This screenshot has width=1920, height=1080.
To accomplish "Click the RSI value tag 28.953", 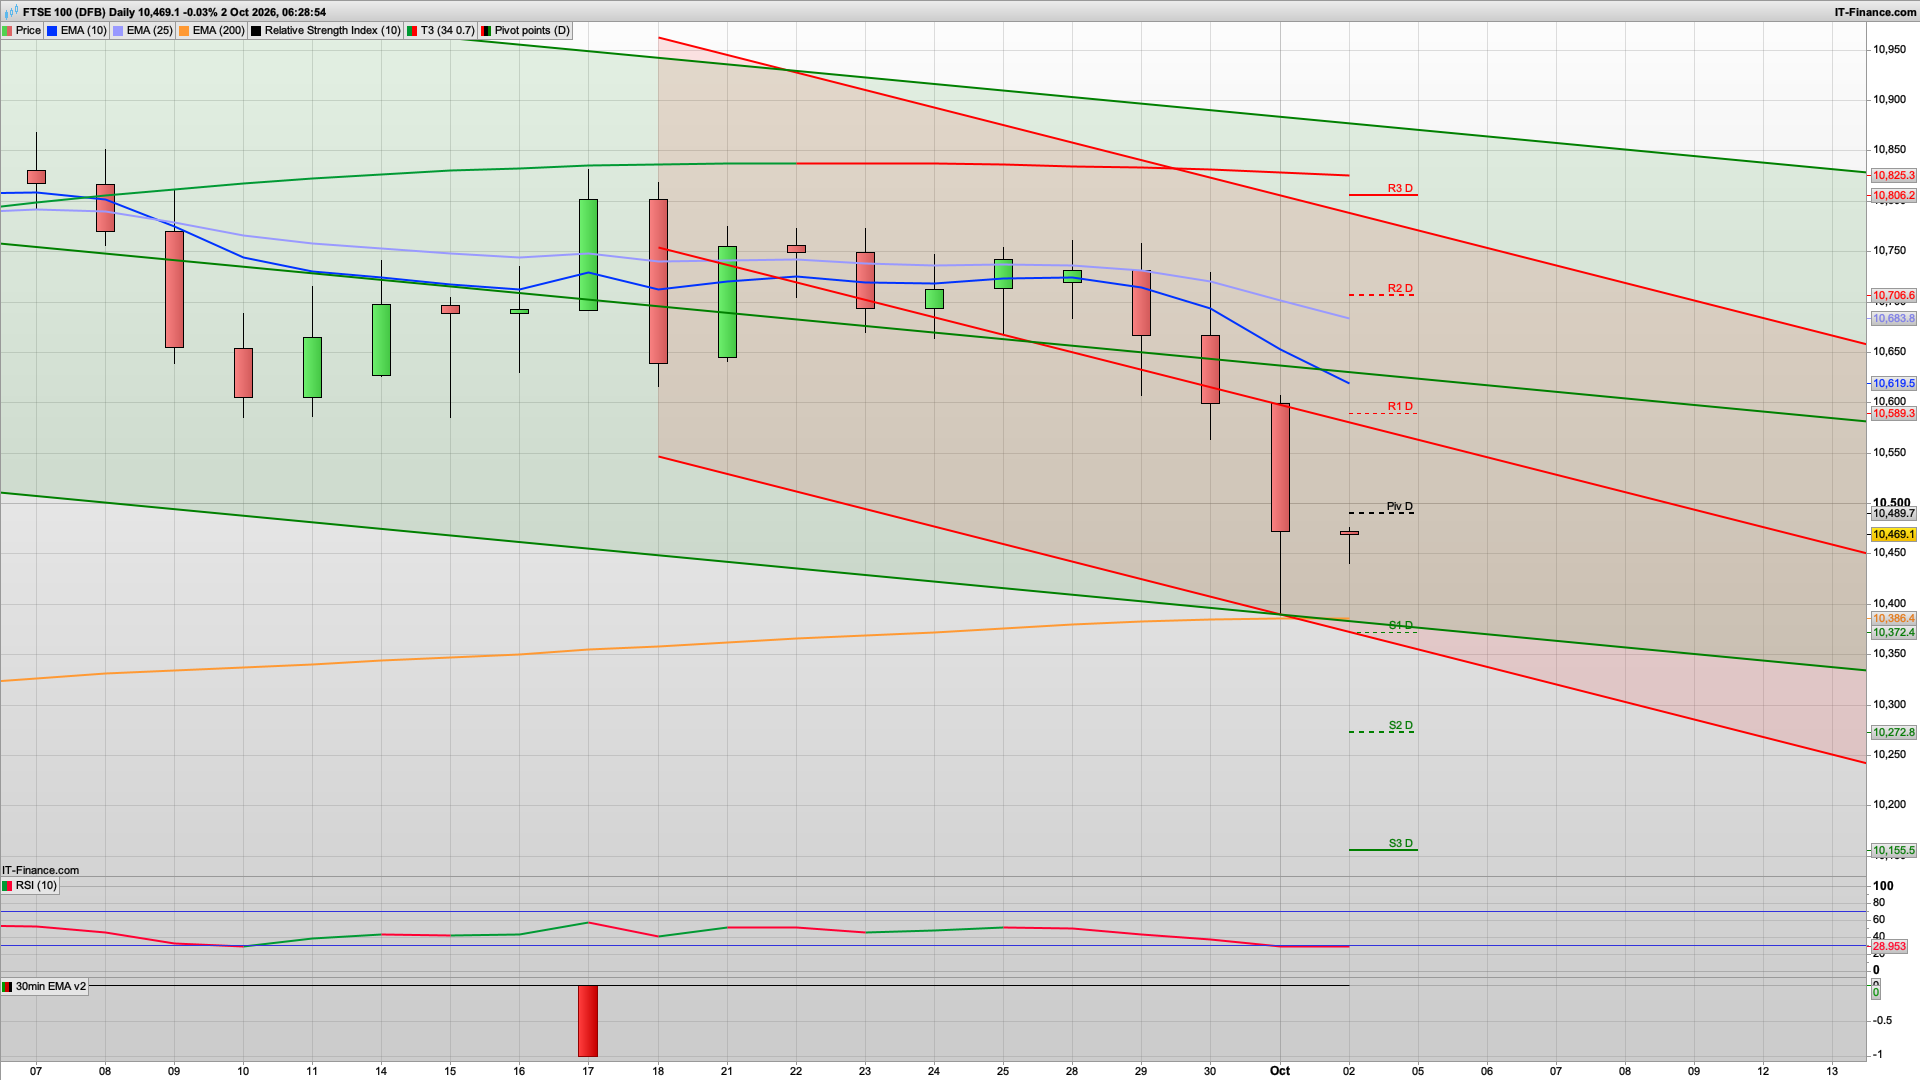I will point(1890,946).
